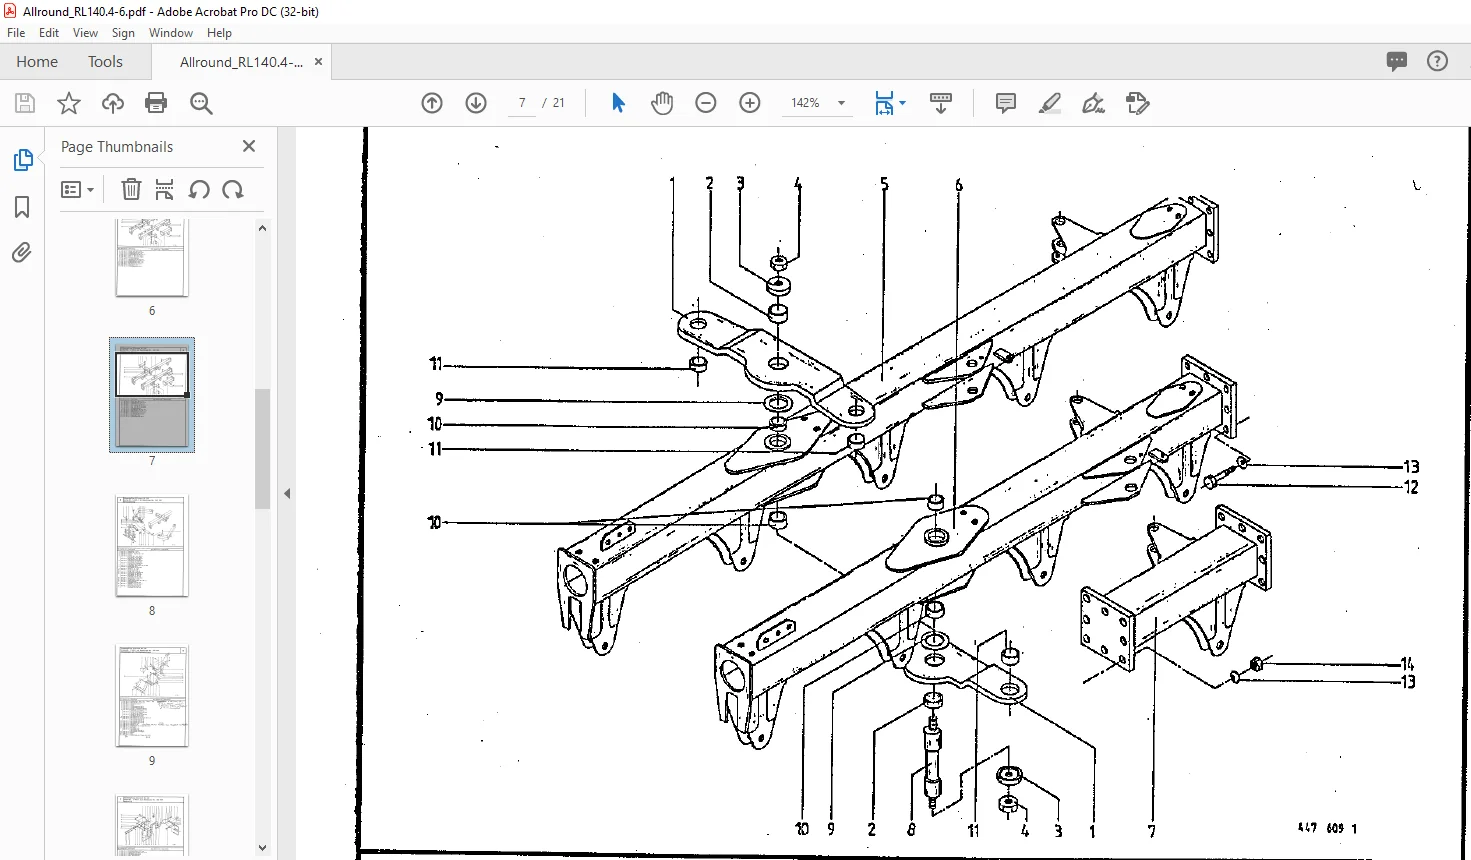The image size is (1471, 860).
Task: Expand the thumbnail options menu
Action: (x=77, y=189)
